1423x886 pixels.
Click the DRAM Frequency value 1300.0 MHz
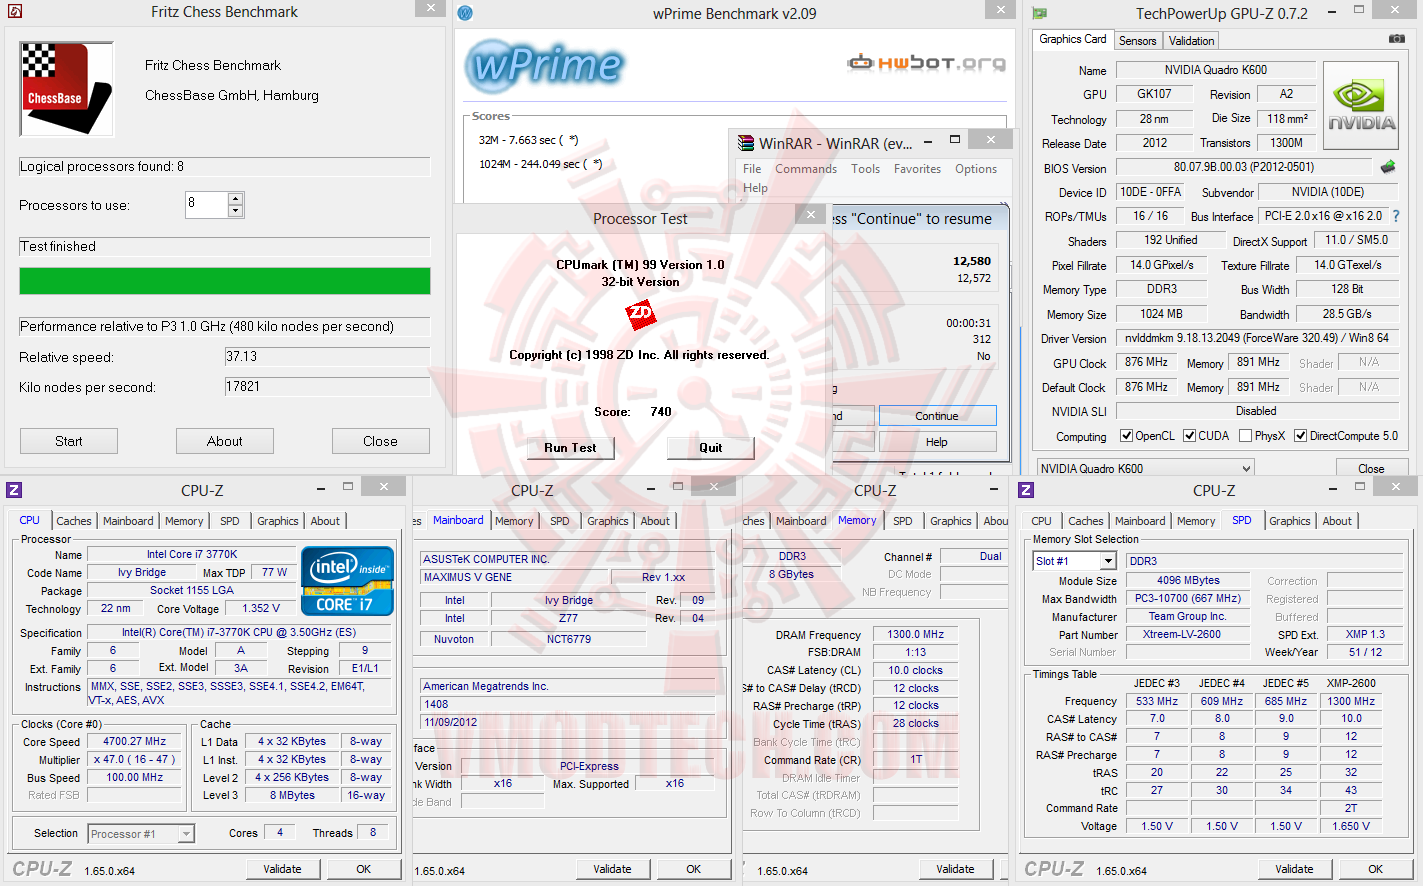[x=916, y=634]
